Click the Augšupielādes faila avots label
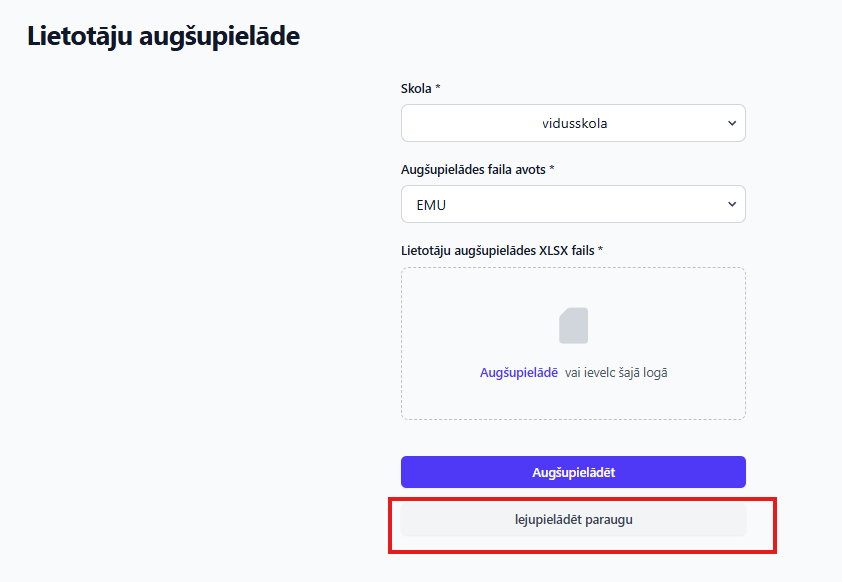The height and width of the screenshot is (582, 842). point(473,170)
